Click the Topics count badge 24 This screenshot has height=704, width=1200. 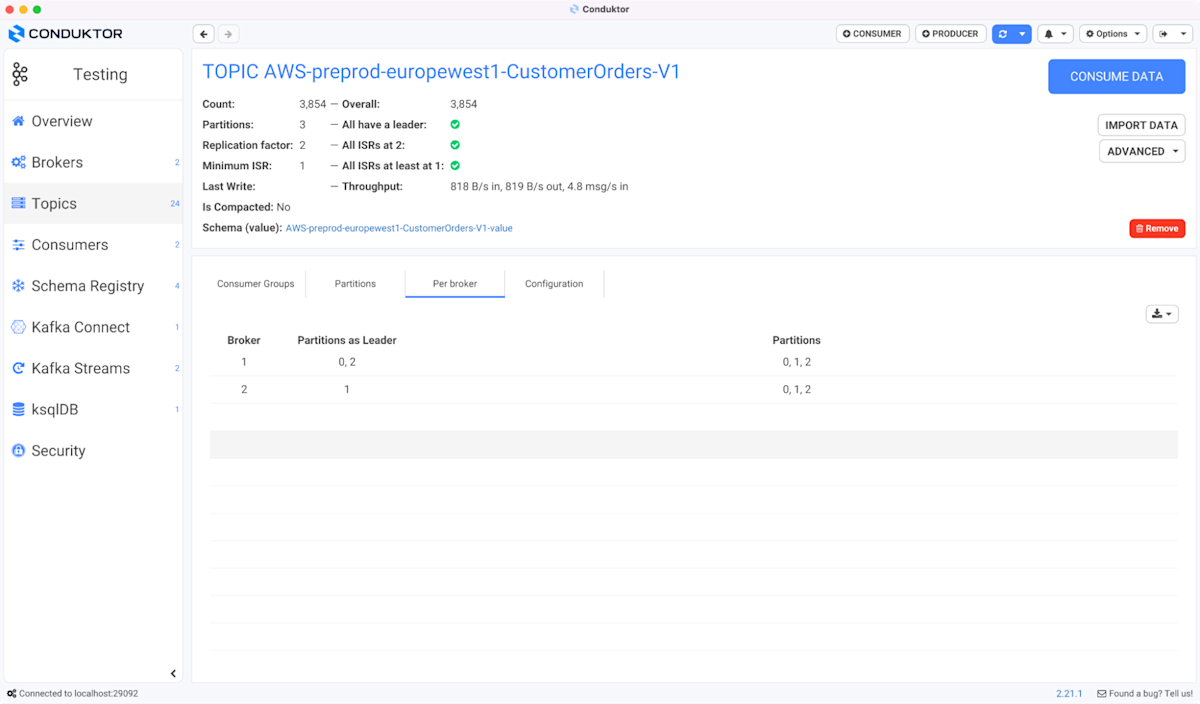pos(175,203)
